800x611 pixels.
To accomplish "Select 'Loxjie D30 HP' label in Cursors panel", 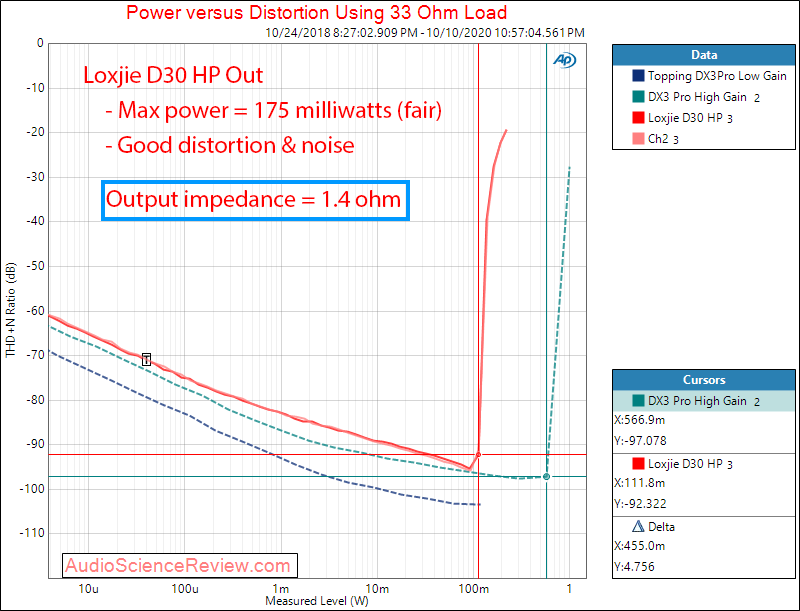I will click(685, 464).
